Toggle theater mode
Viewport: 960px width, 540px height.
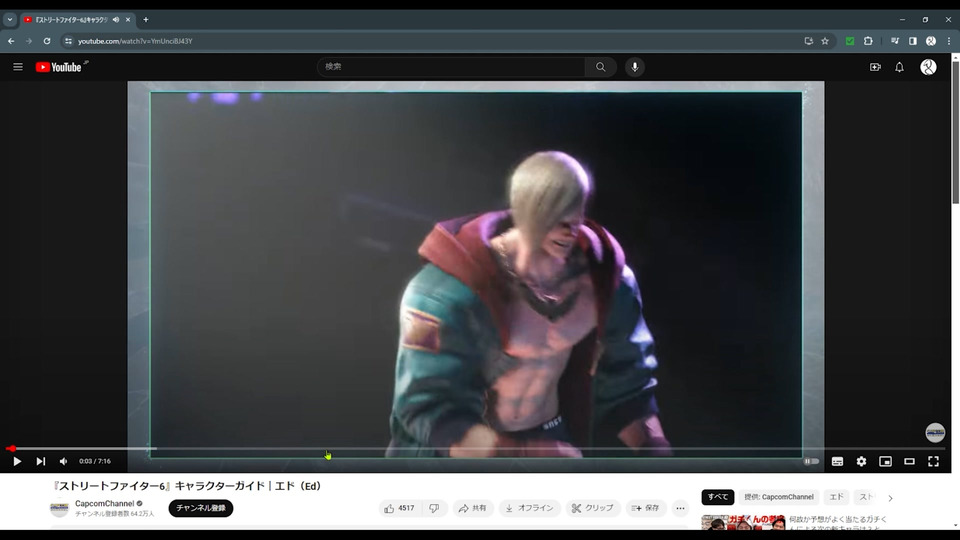tap(909, 461)
